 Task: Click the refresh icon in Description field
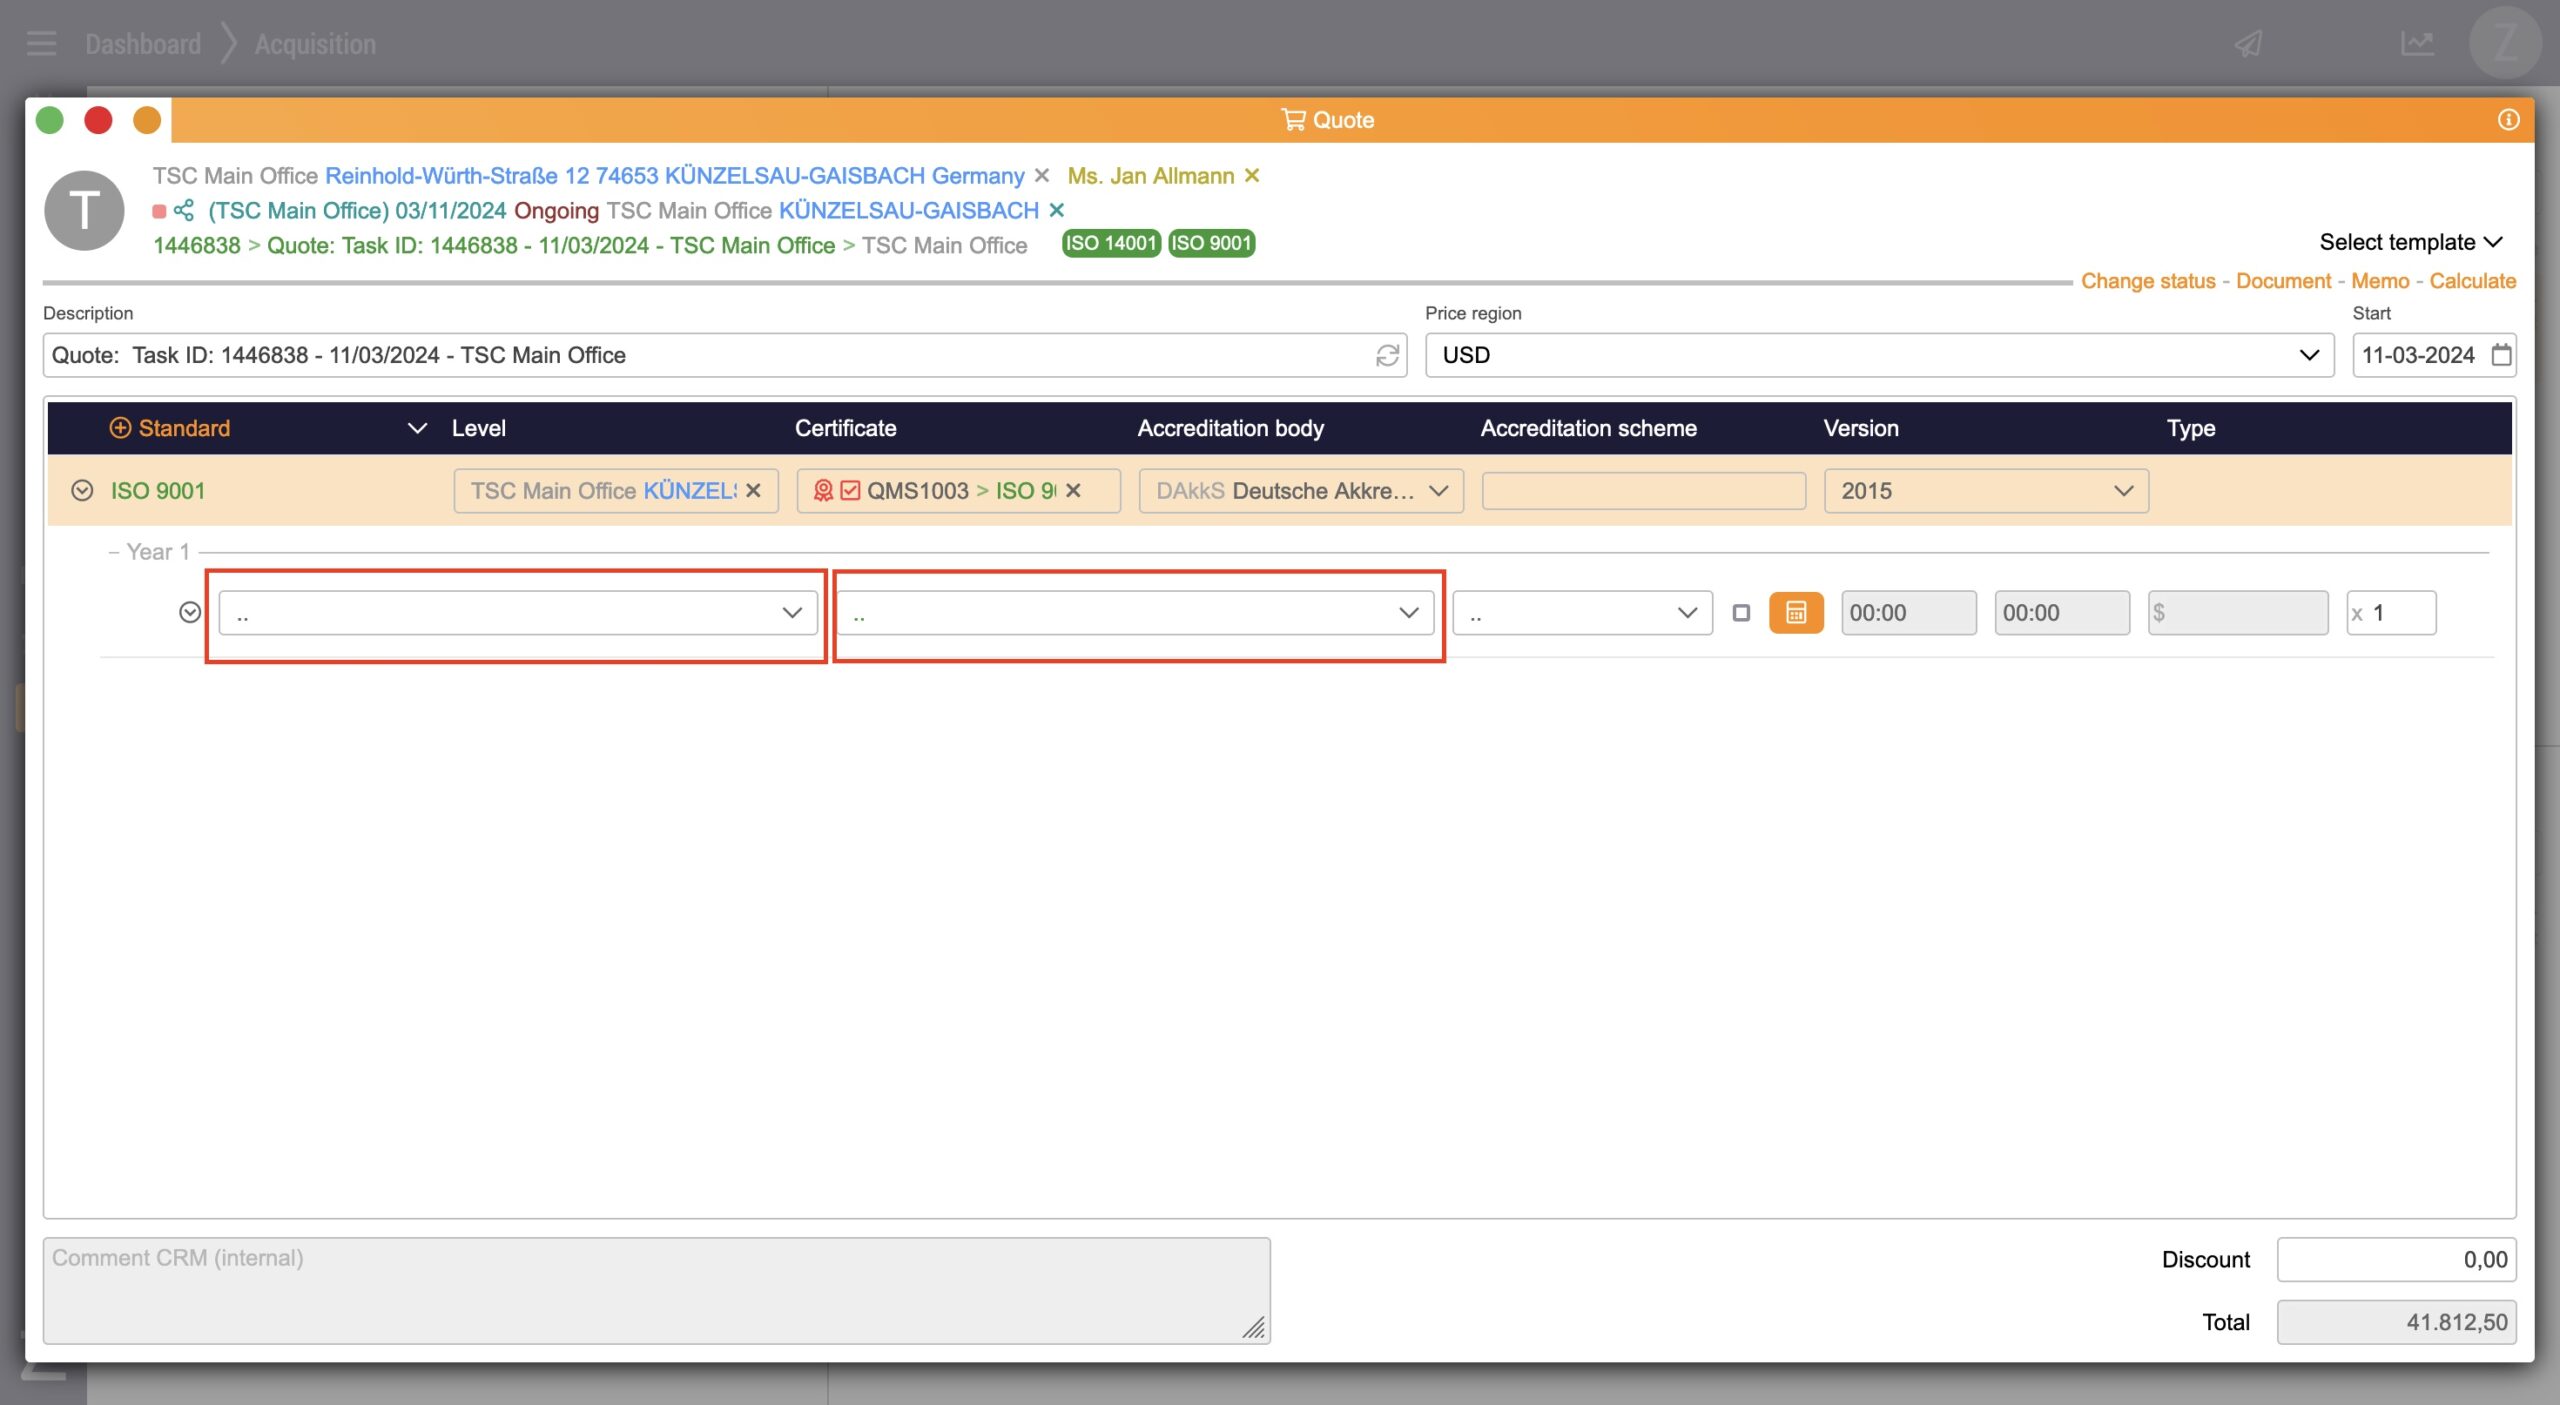pos(1387,356)
